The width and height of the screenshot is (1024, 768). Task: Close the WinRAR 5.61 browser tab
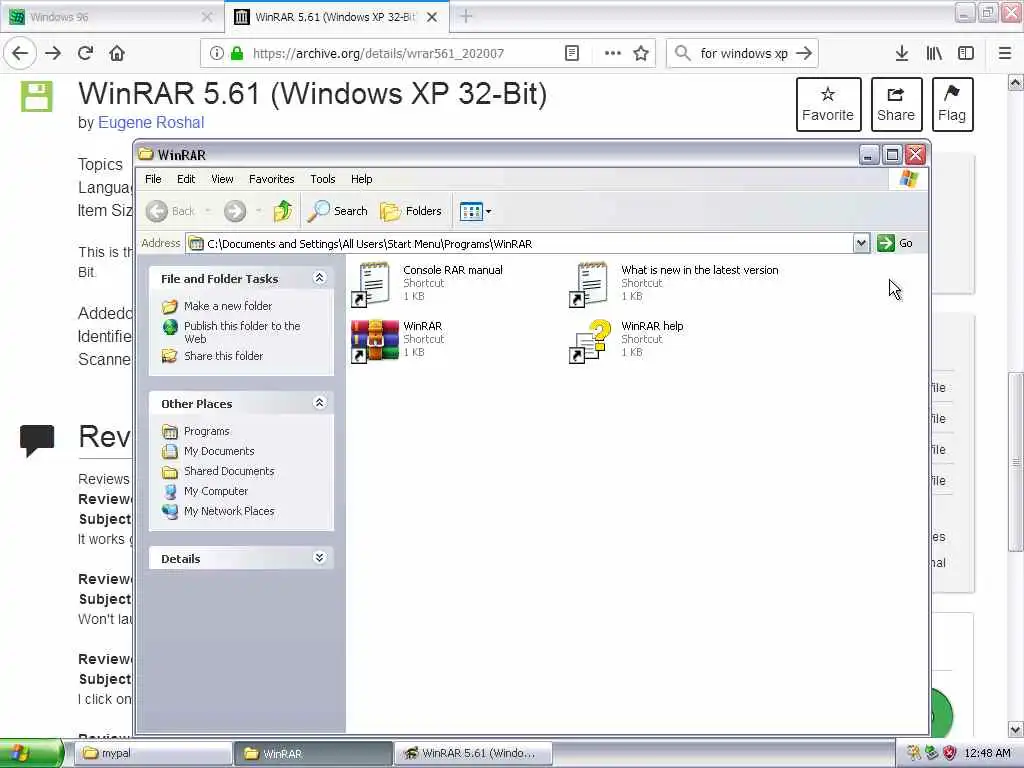pyautogui.click(x=432, y=17)
